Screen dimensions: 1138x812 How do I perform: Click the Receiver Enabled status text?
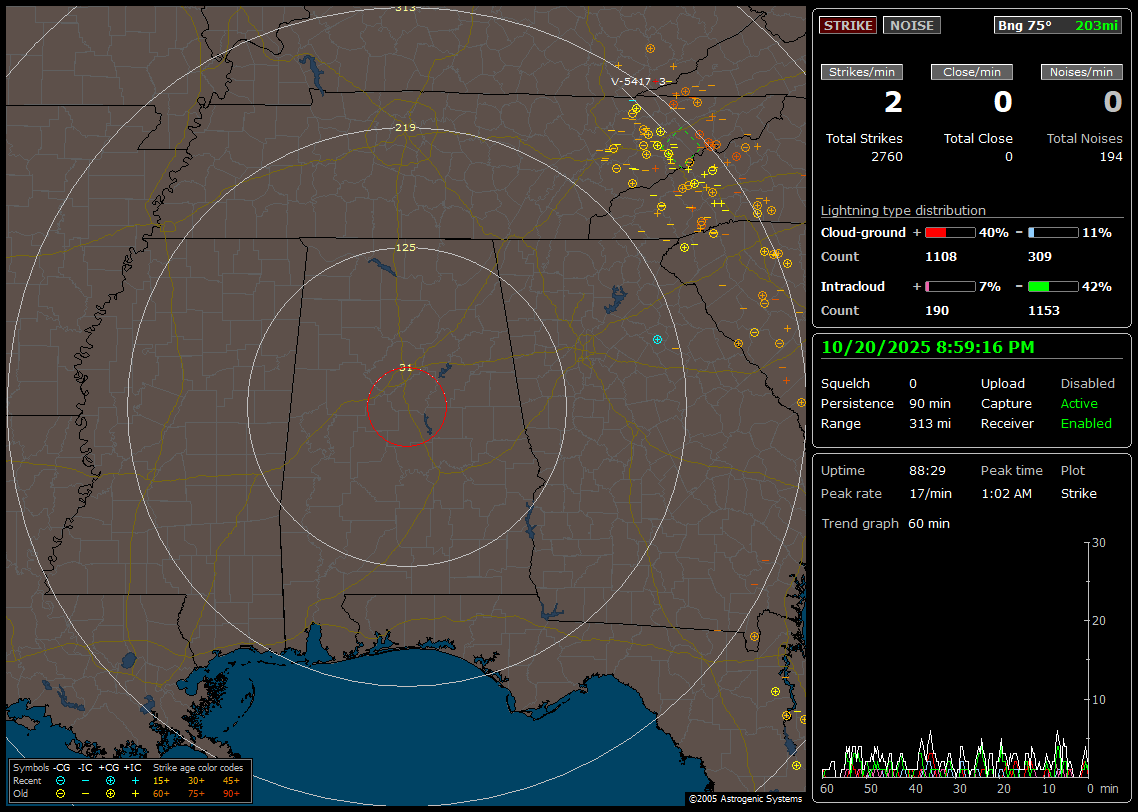(1086, 423)
